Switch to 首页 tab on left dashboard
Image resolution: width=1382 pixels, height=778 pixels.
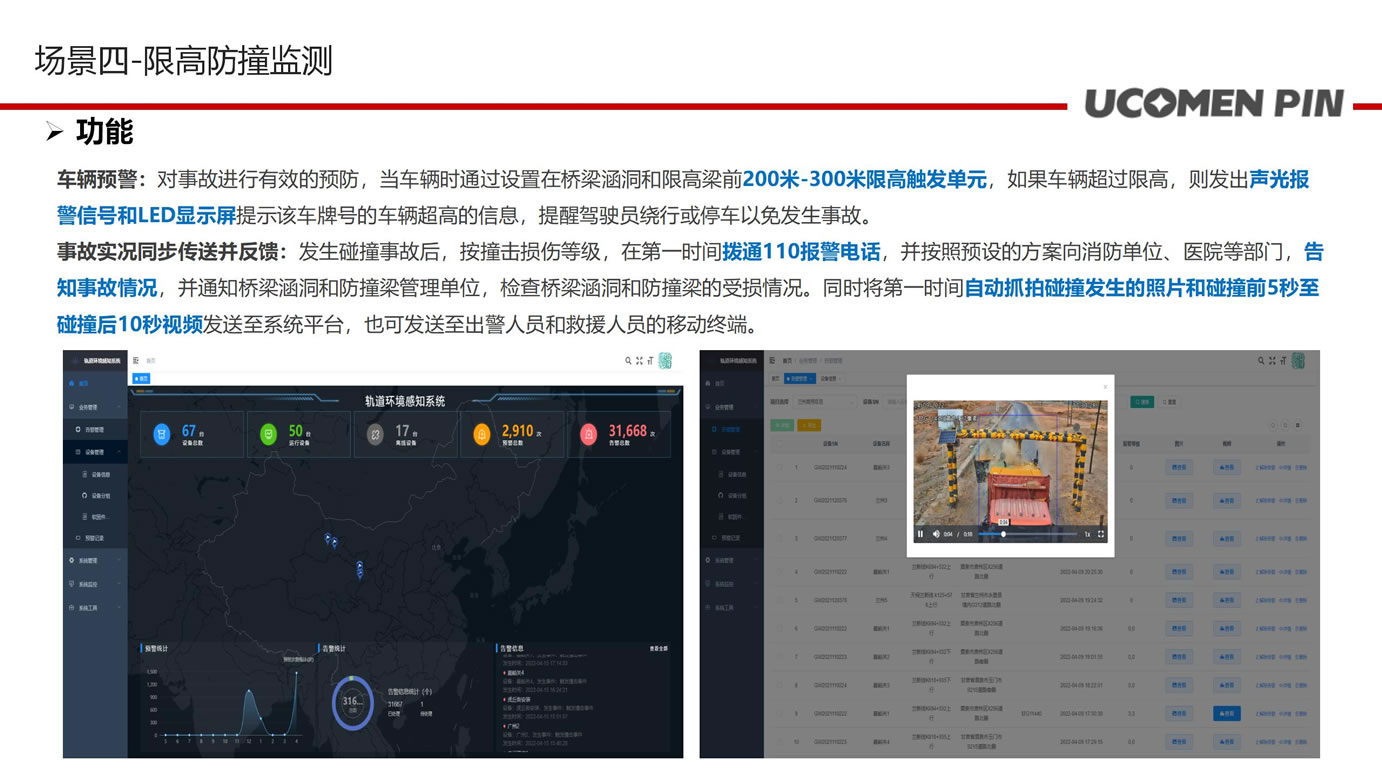[141, 379]
